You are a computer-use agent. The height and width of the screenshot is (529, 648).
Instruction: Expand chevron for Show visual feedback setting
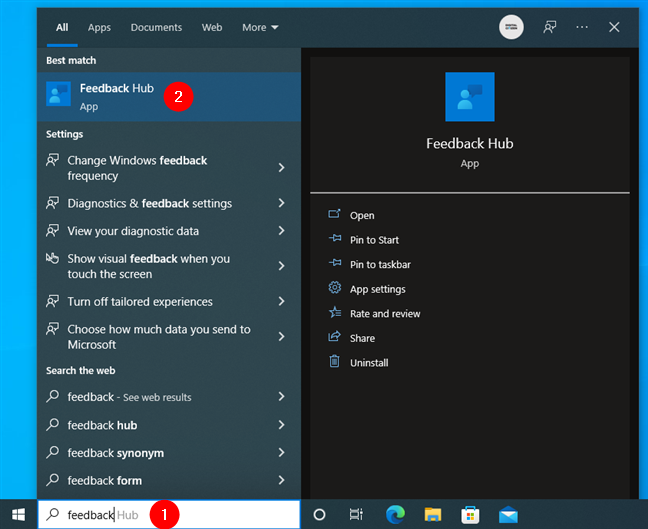tap(281, 266)
